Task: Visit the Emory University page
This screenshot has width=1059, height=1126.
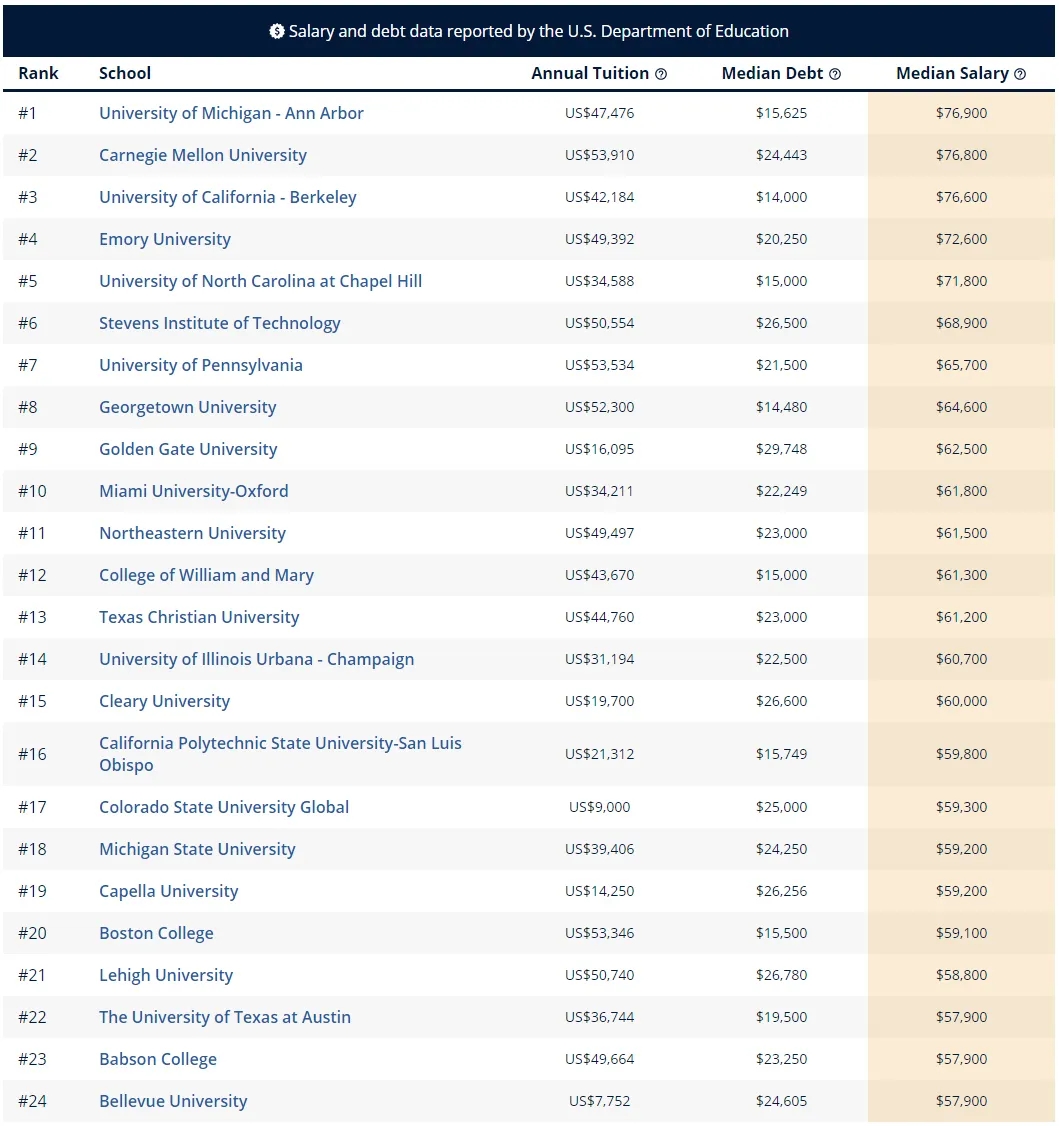Action: (165, 239)
